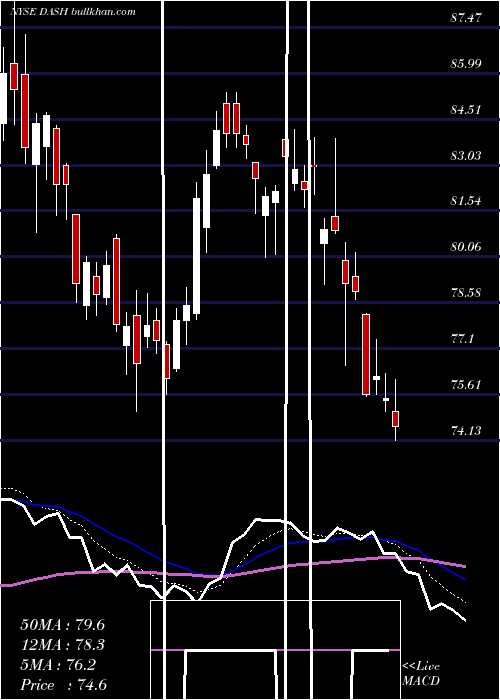Click the 5MA : 76.2 reading
Viewport: 500px width, 700px height.
pyautogui.click(x=58, y=665)
